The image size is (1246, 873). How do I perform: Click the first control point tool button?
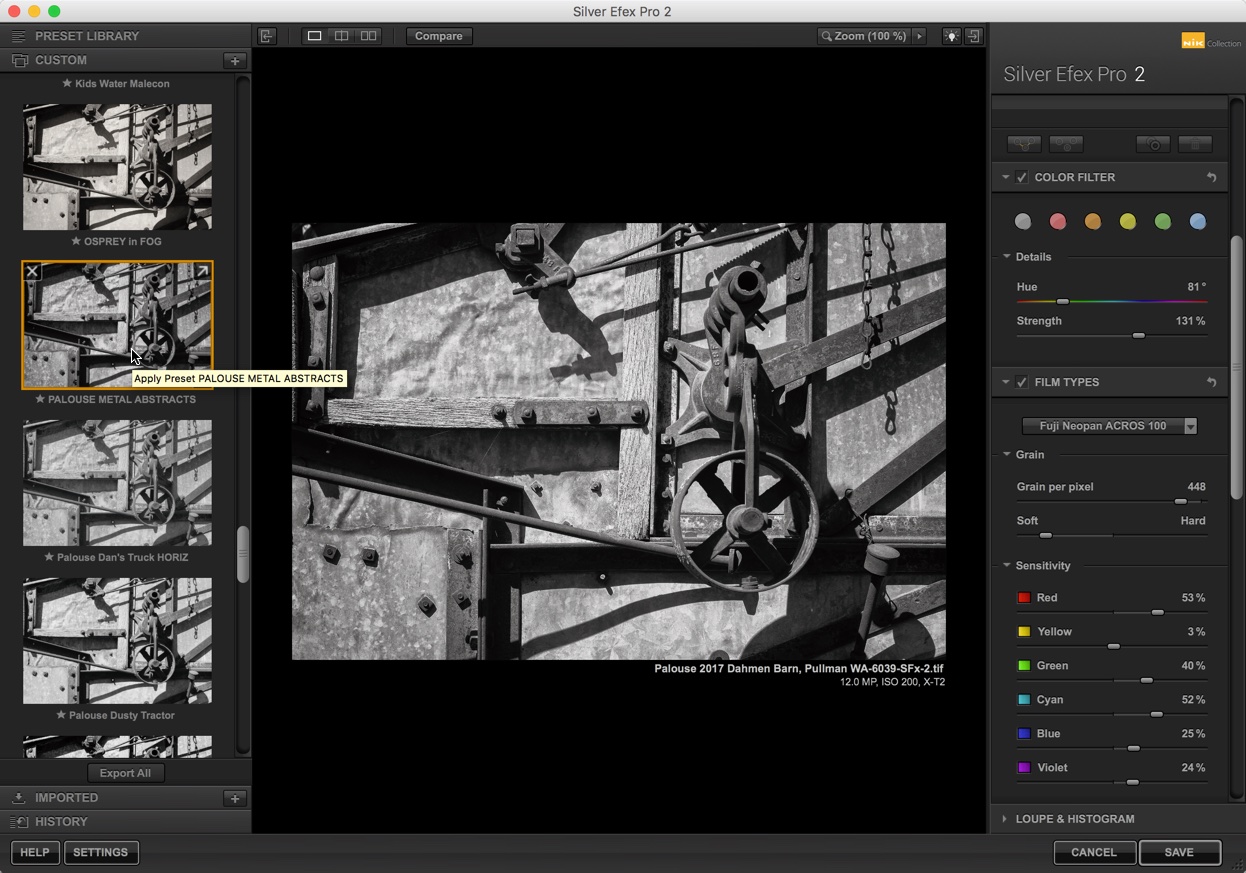tap(1024, 145)
